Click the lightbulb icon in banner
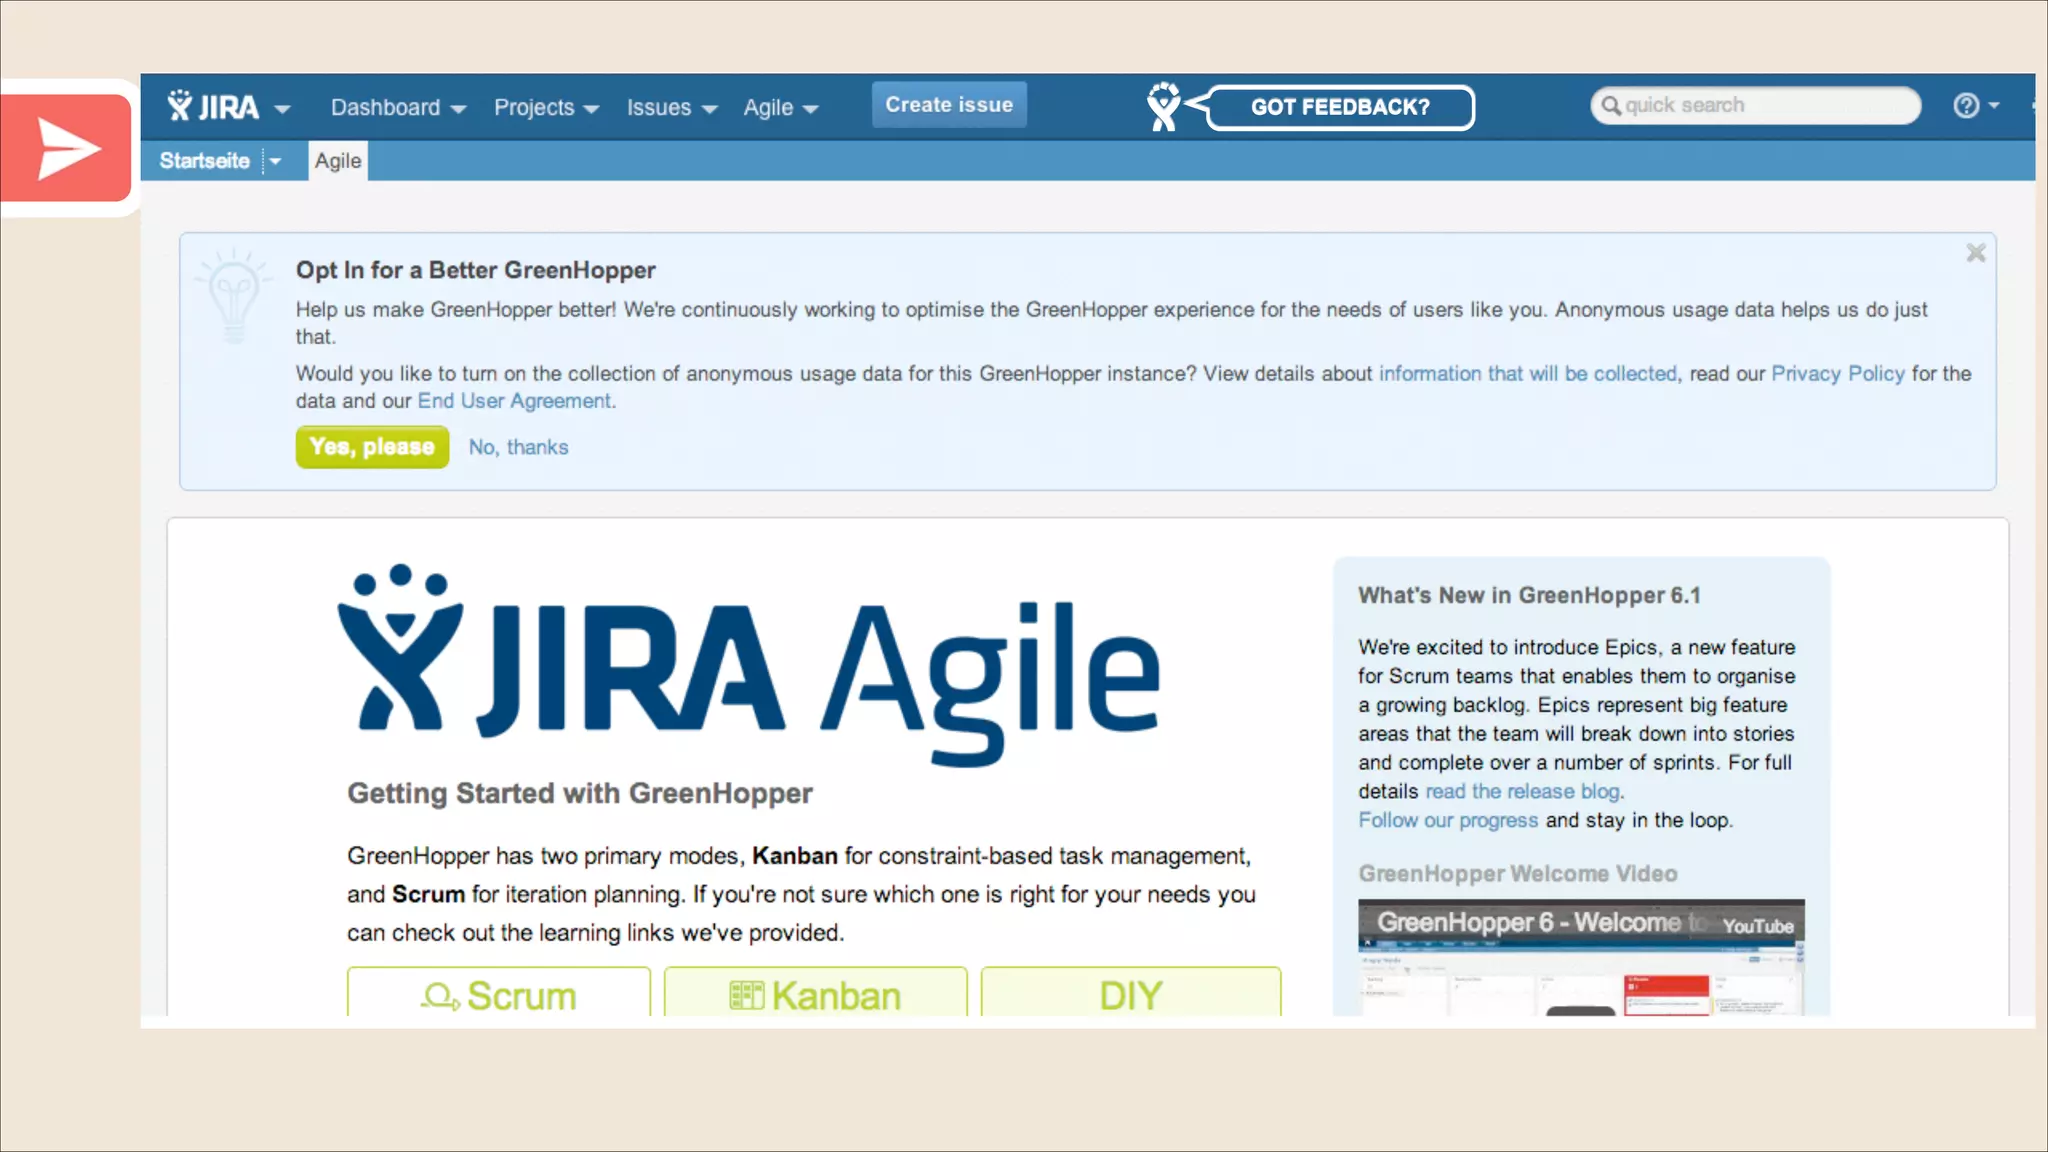 234,297
